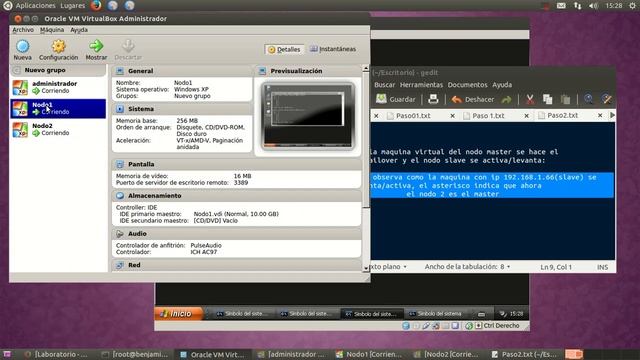The width and height of the screenshot is (640, 360).
Task: Open the volume indicator in top panel
Action: [593, 6]
